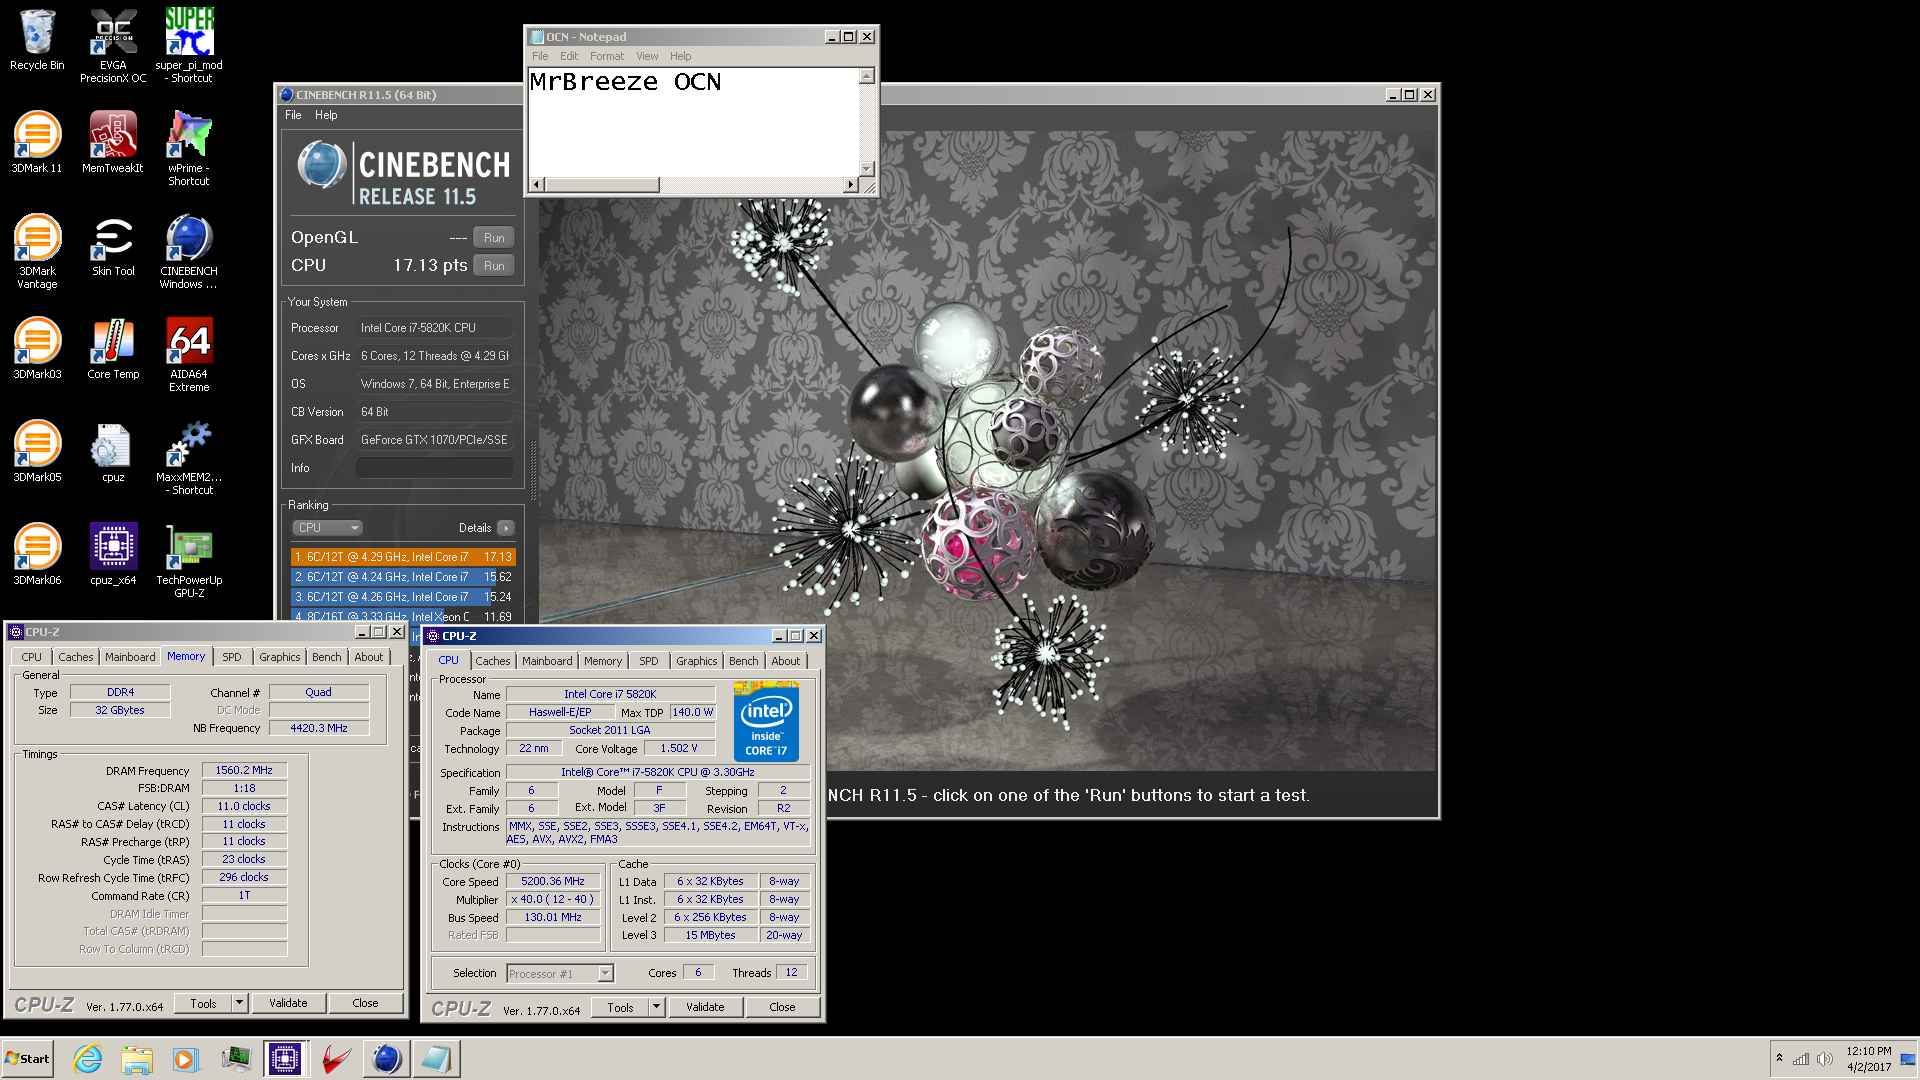The width and height of the screenshot is (1920, 1080).
Task: Click inside Notepad text area
Action: [693, 122]
